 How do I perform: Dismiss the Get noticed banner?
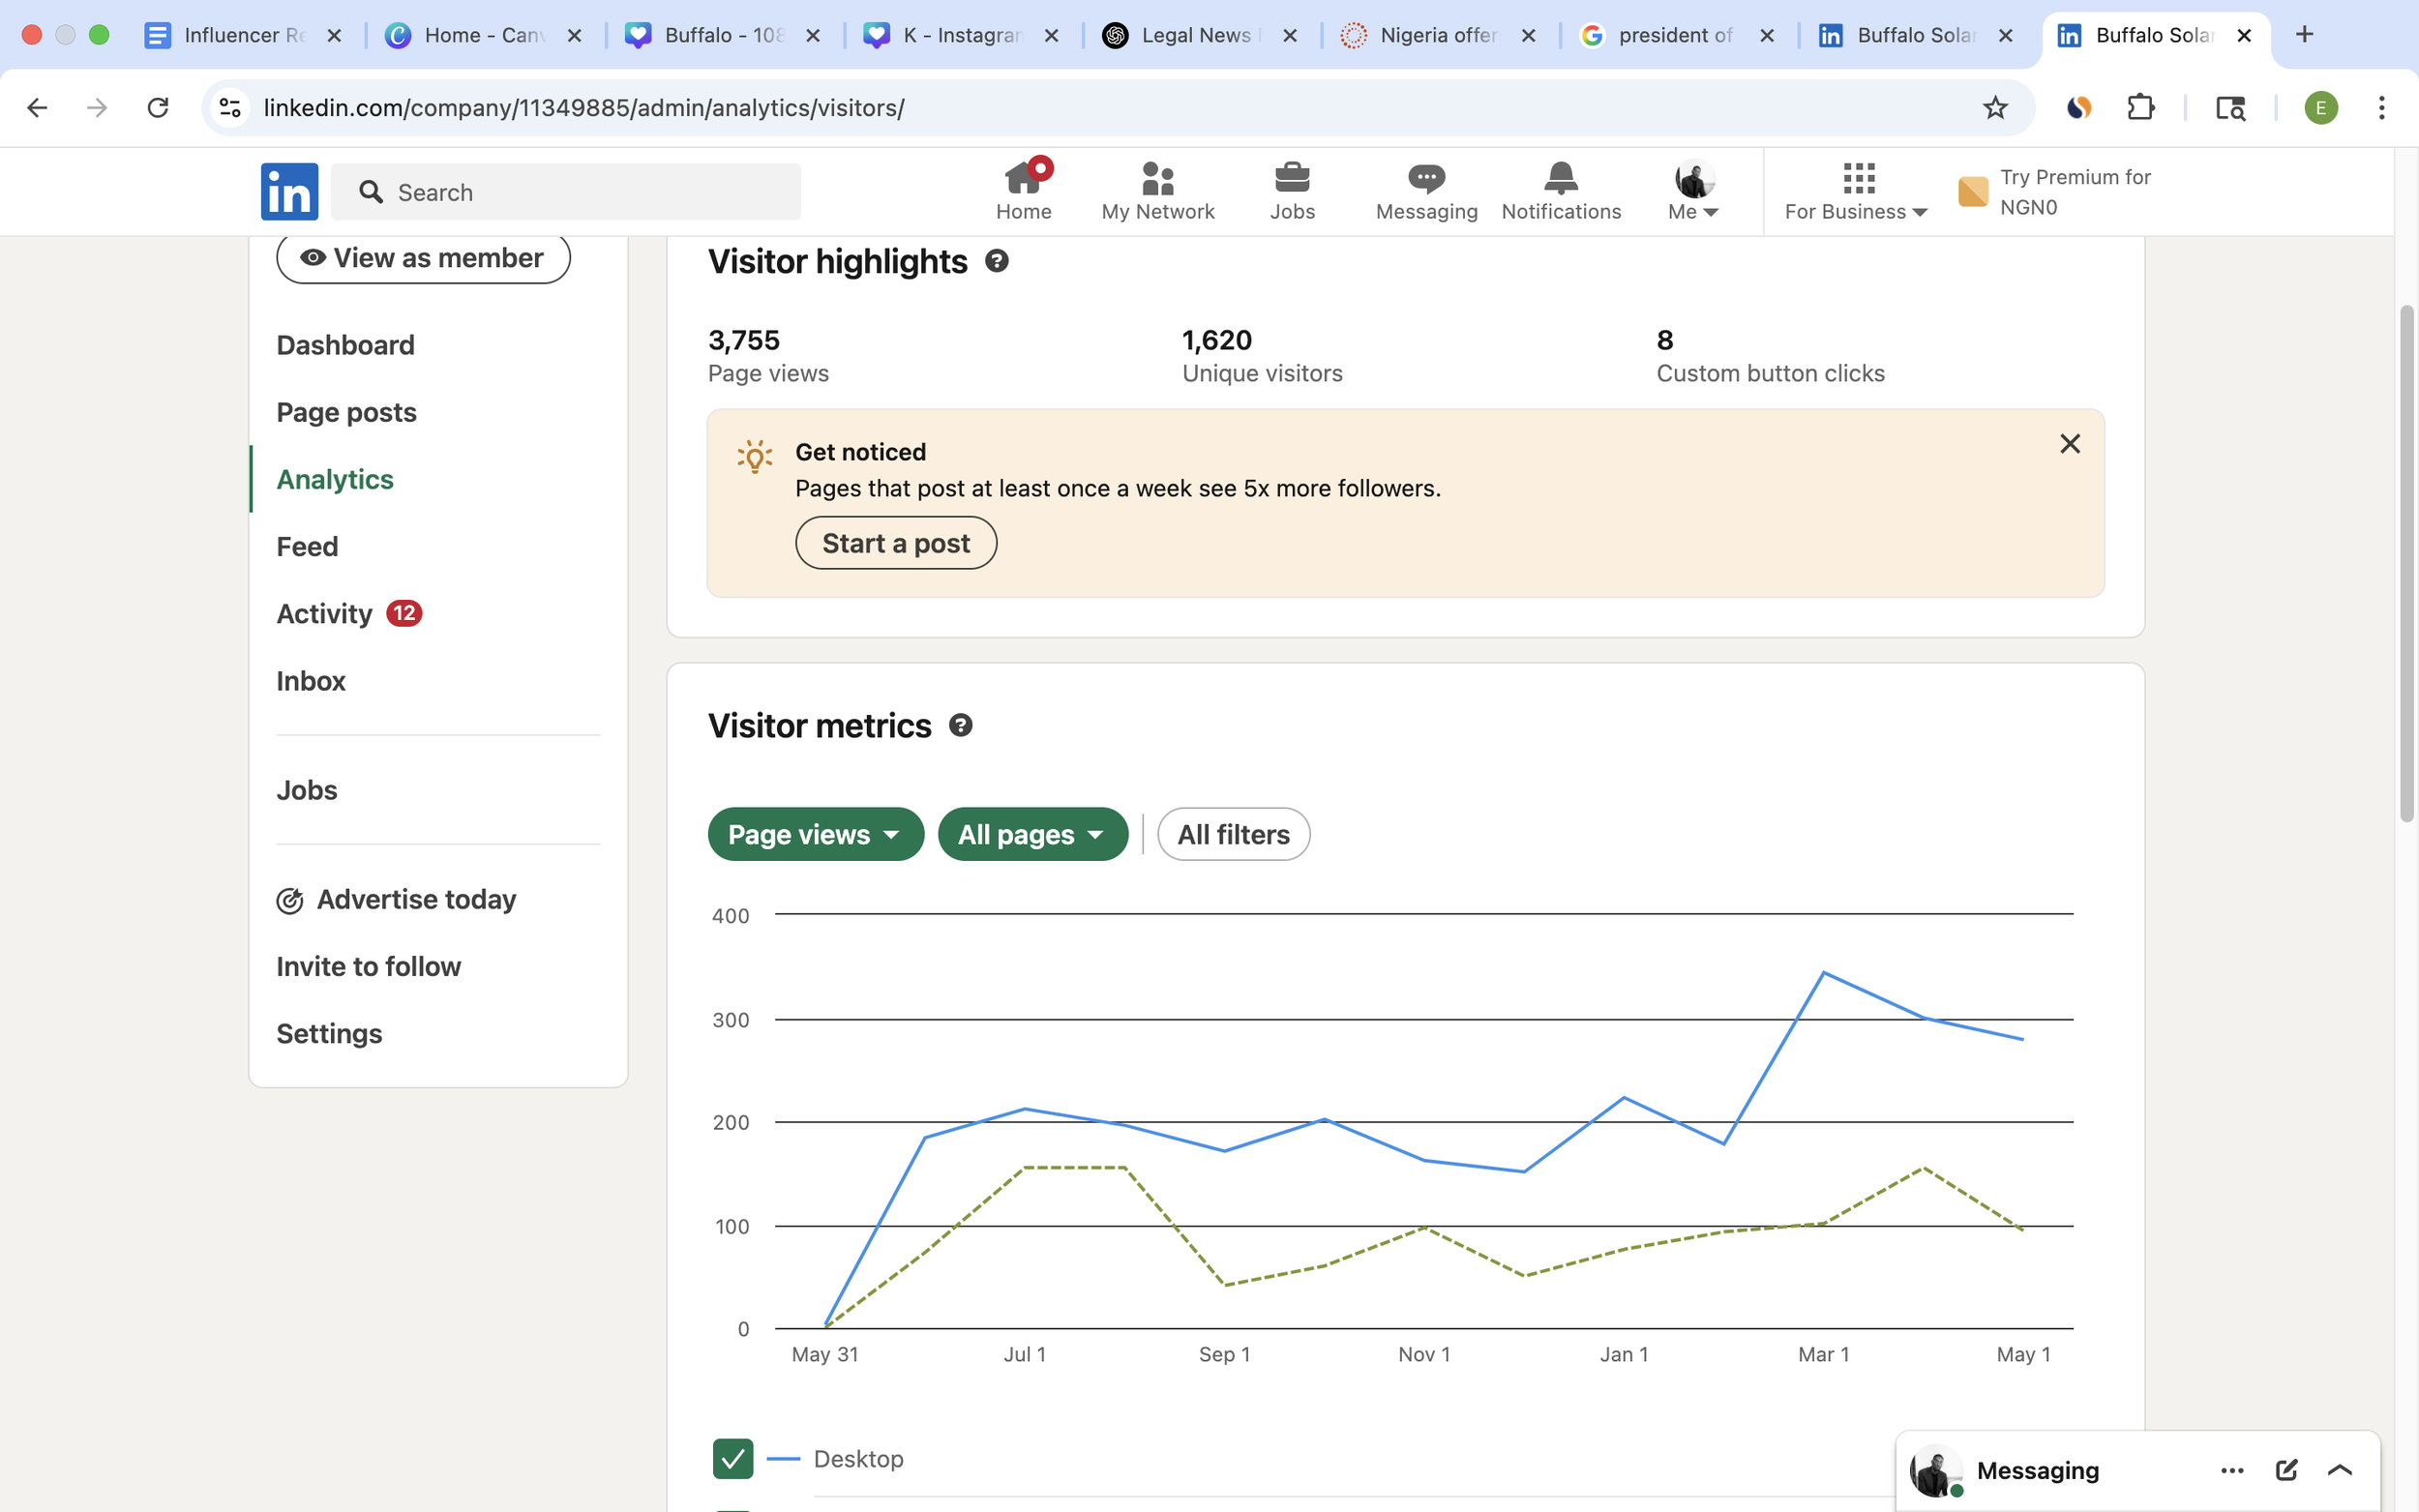pyautogui.click(x=2069, y=443)
